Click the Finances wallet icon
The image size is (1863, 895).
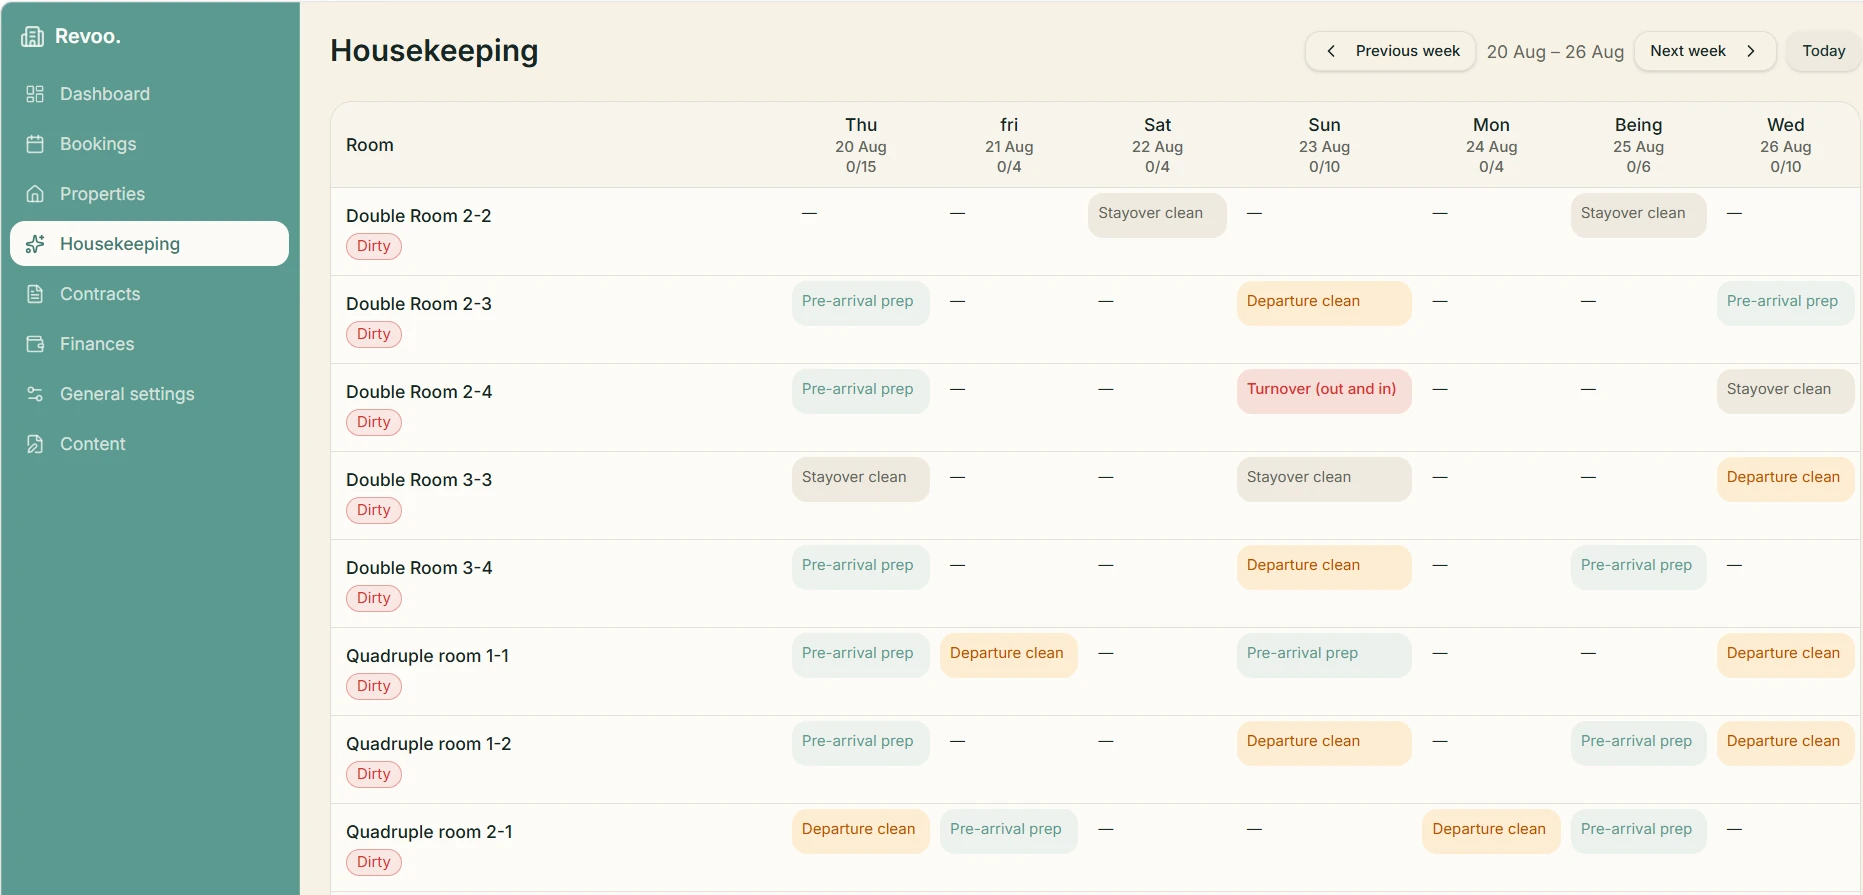(35, 344)
